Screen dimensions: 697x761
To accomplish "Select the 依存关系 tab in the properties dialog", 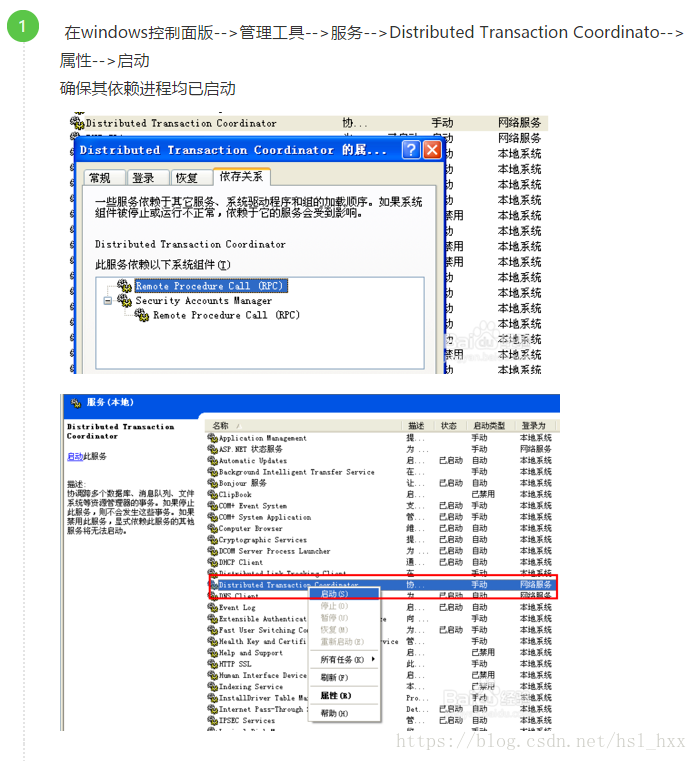I will [x=241, y=177].
